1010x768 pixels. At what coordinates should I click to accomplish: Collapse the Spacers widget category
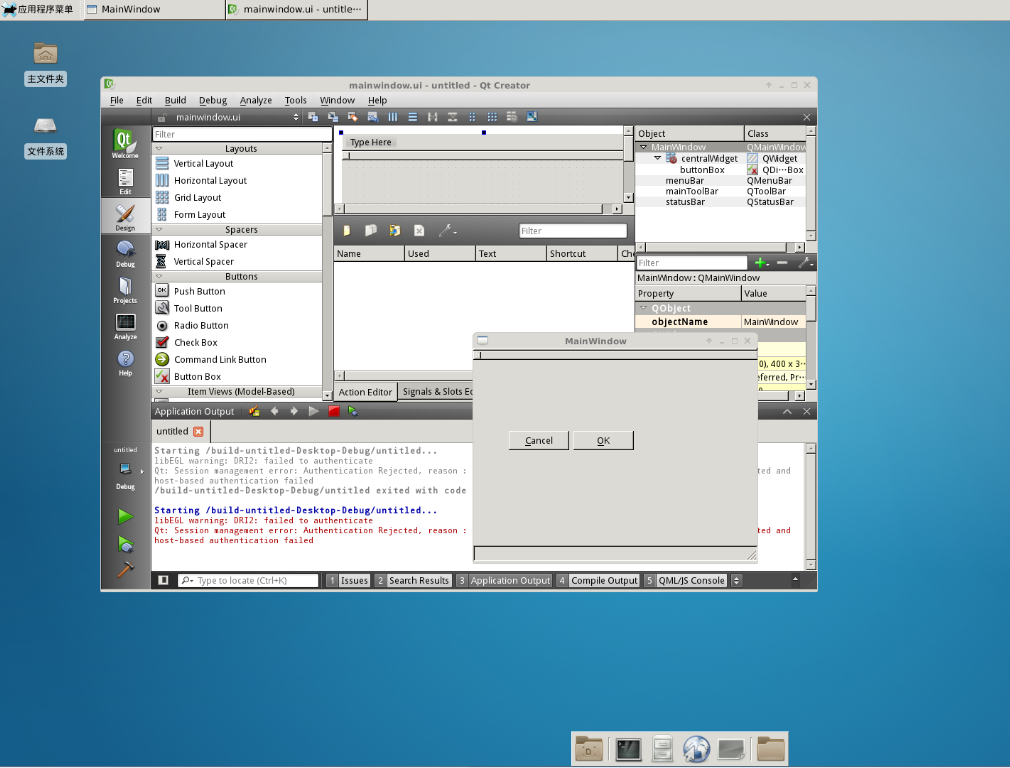(159, 230)
